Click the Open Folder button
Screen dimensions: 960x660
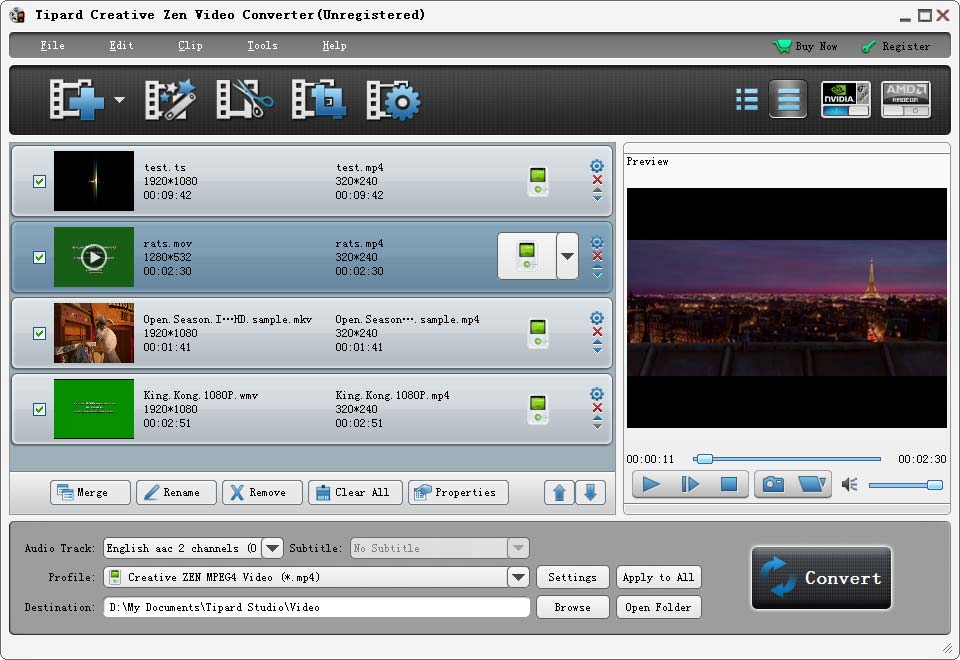pyautogui.click(x=659, y=607)
